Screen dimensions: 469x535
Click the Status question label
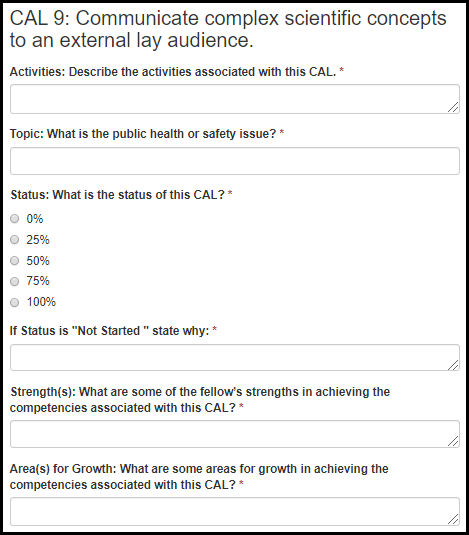[x=121, y=195]
